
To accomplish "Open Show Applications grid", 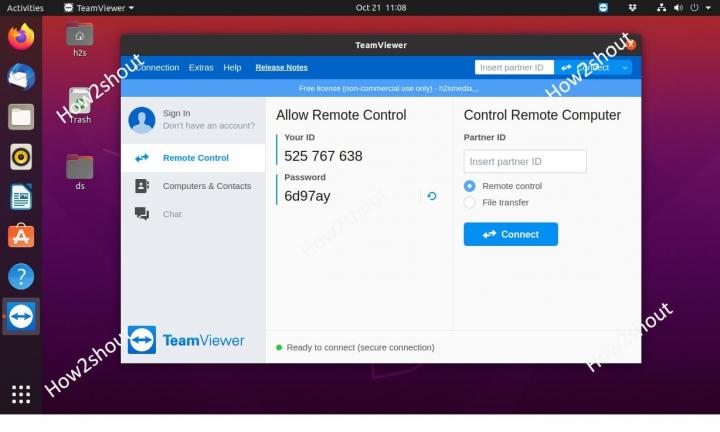I will point(21,393).
